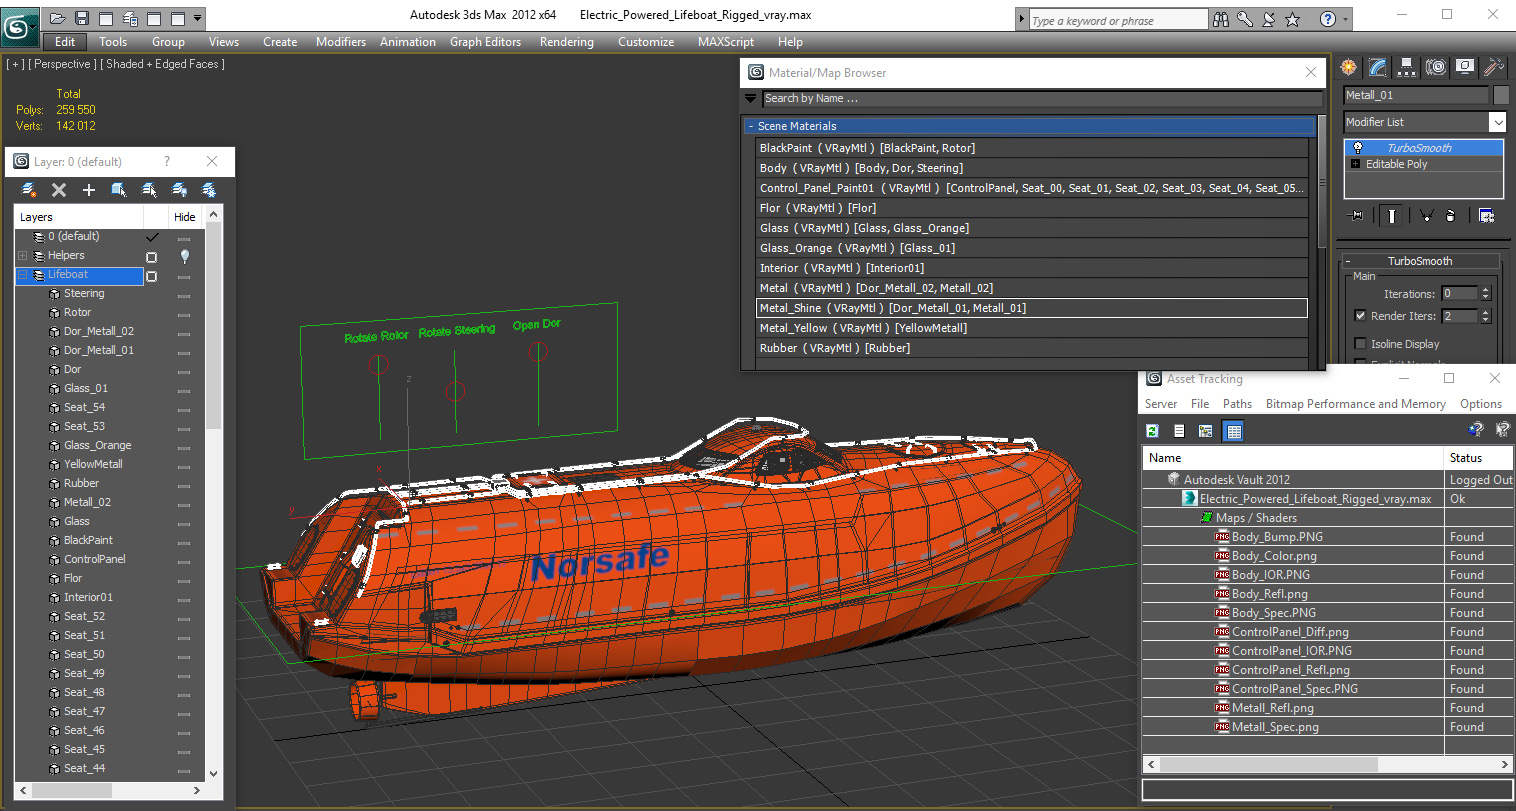1516x811 pixels.
Task: Toggle Helpers layer current checkbox
Action: [x=152, y=257]
